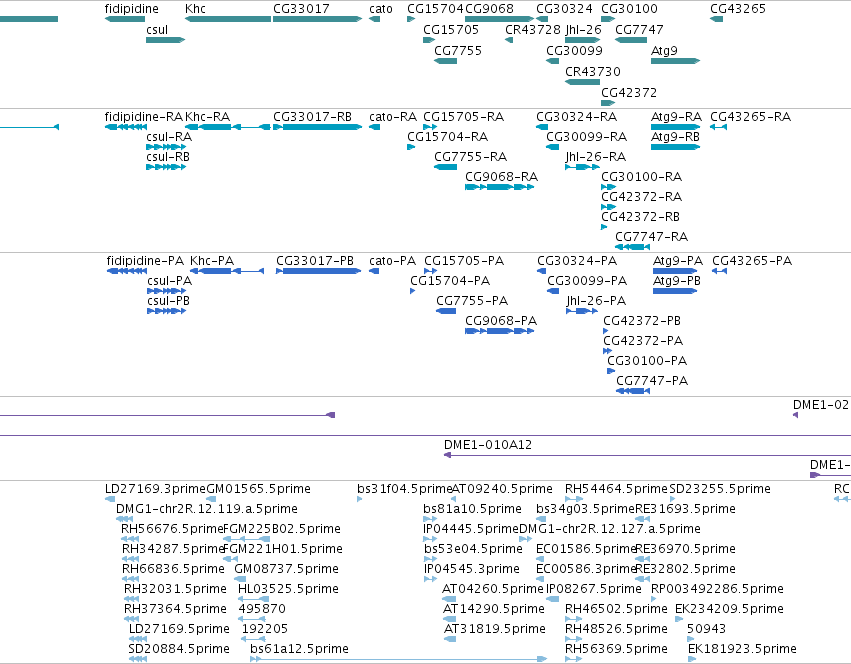
Task: Click the CG43265-RA transcript label
Action: click(751, 117)
